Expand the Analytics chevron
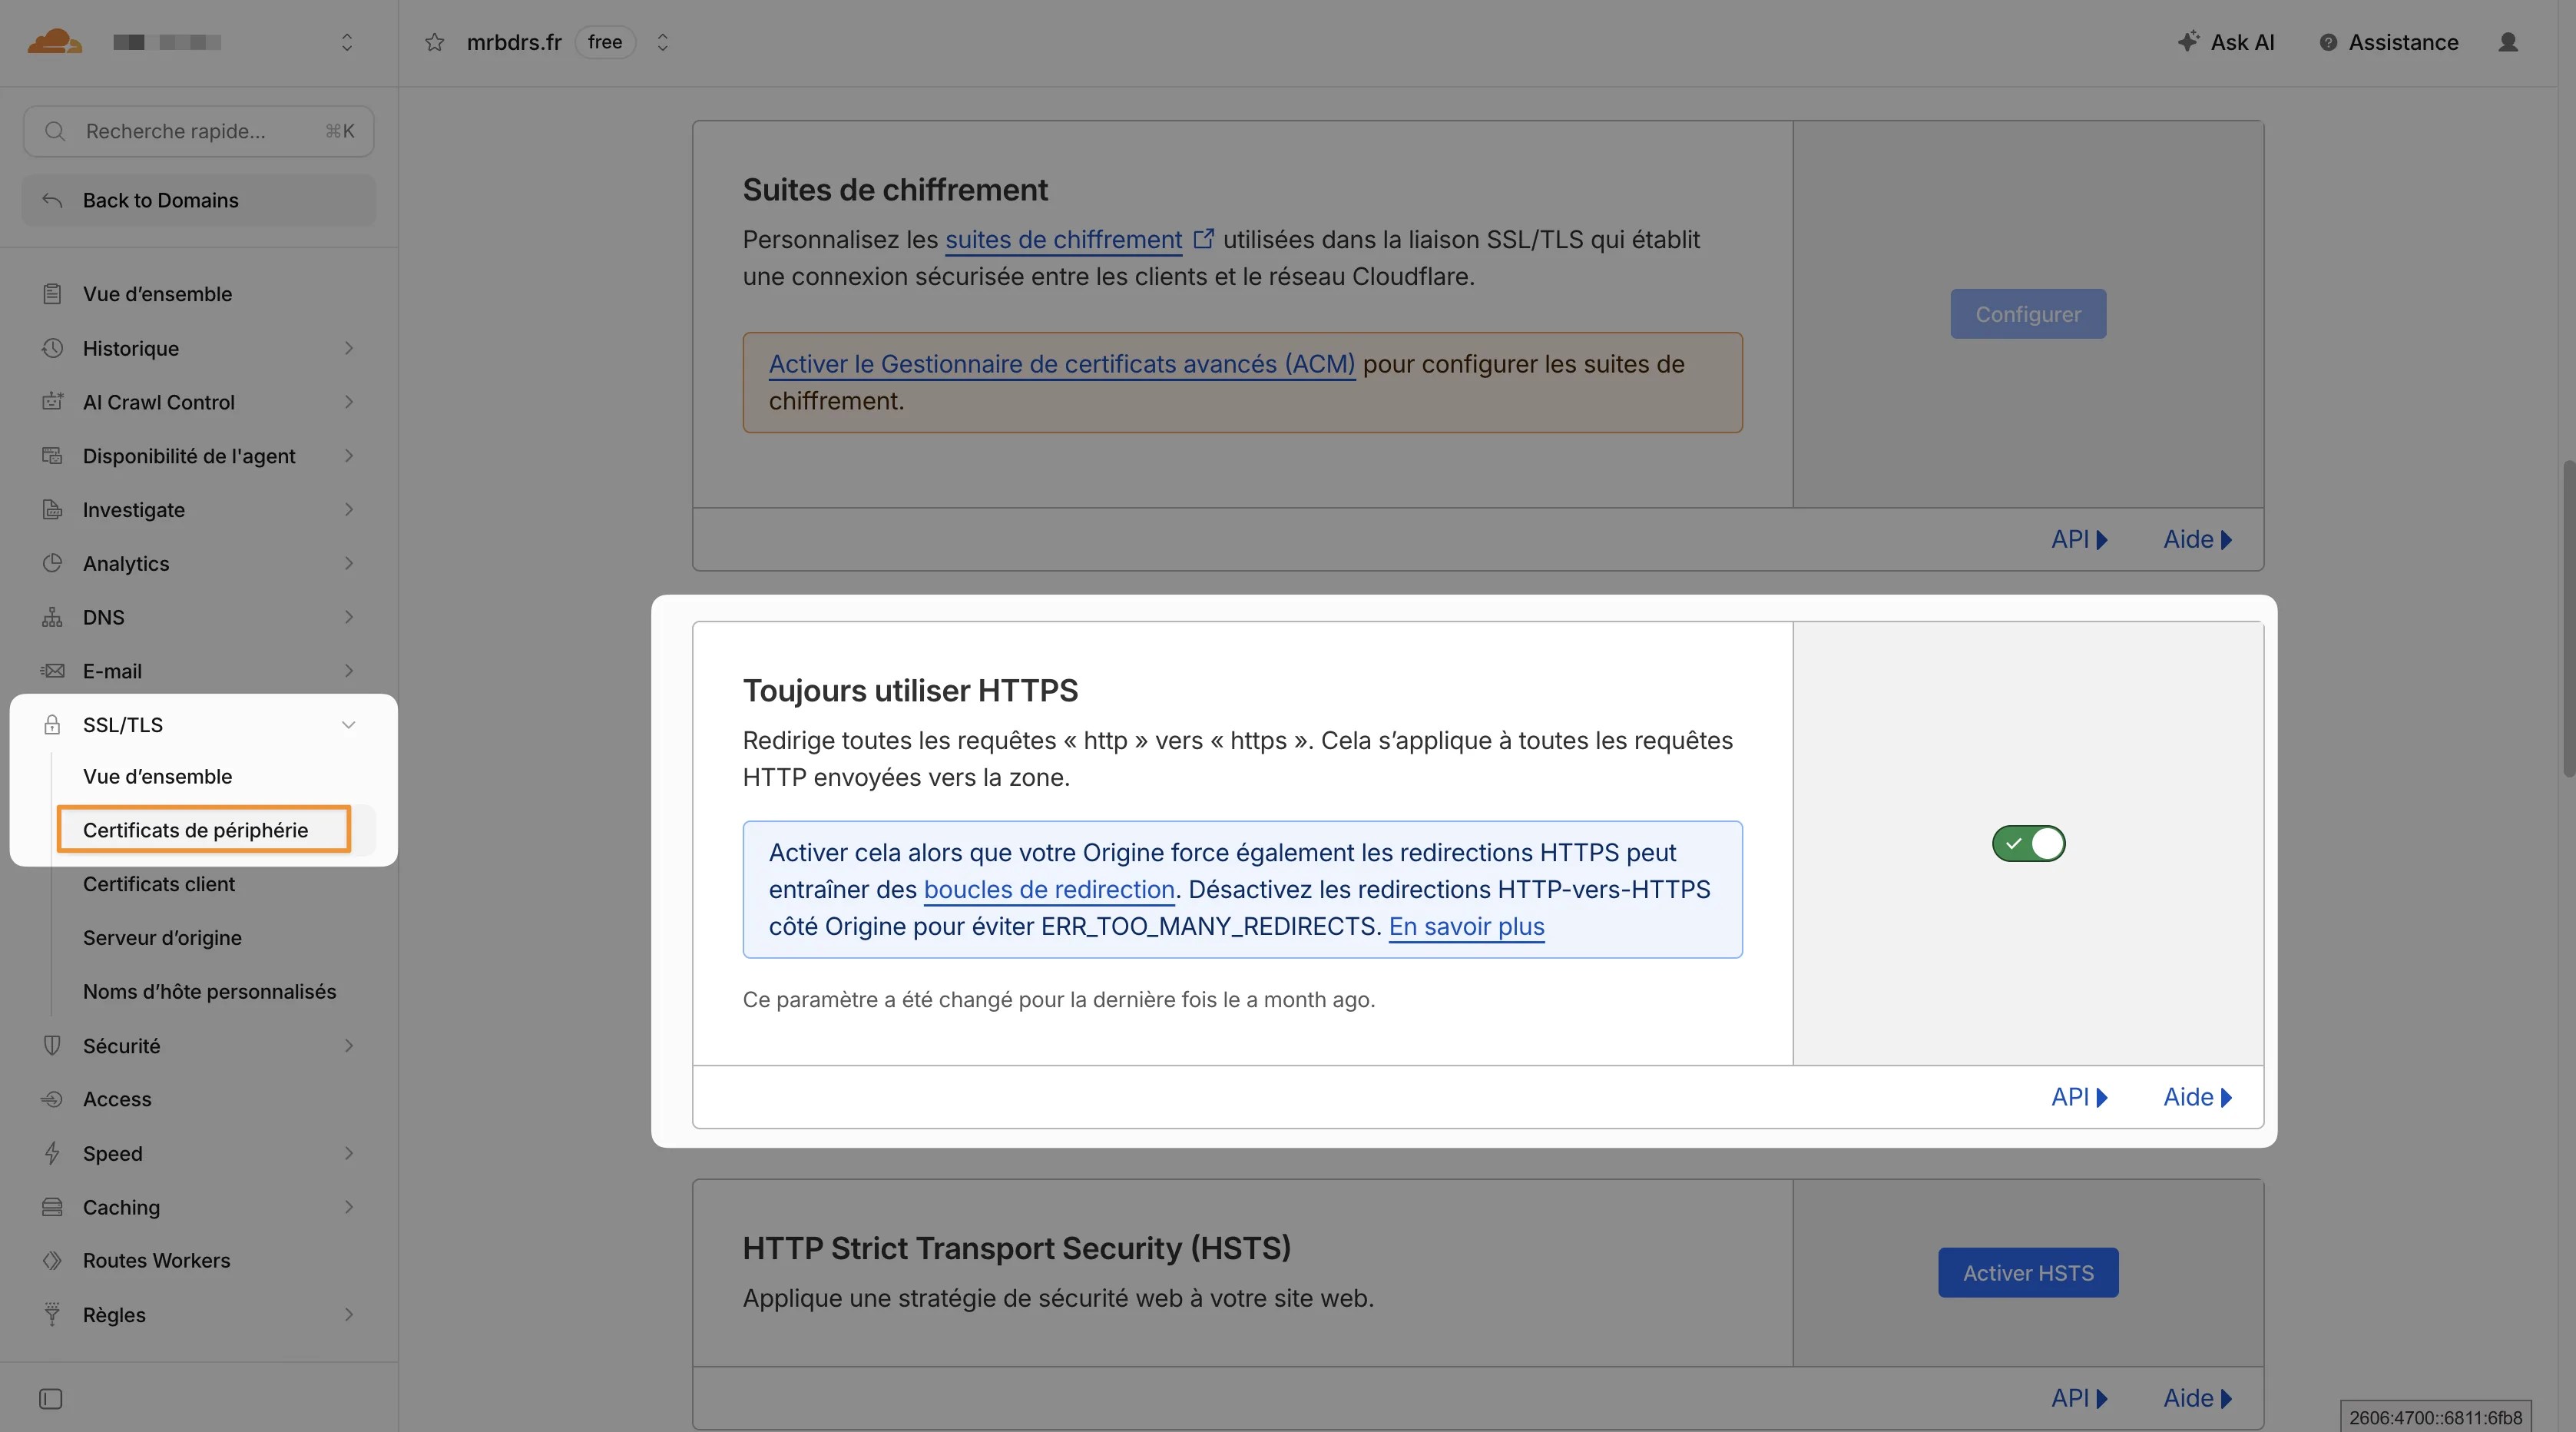 (349, 563)
